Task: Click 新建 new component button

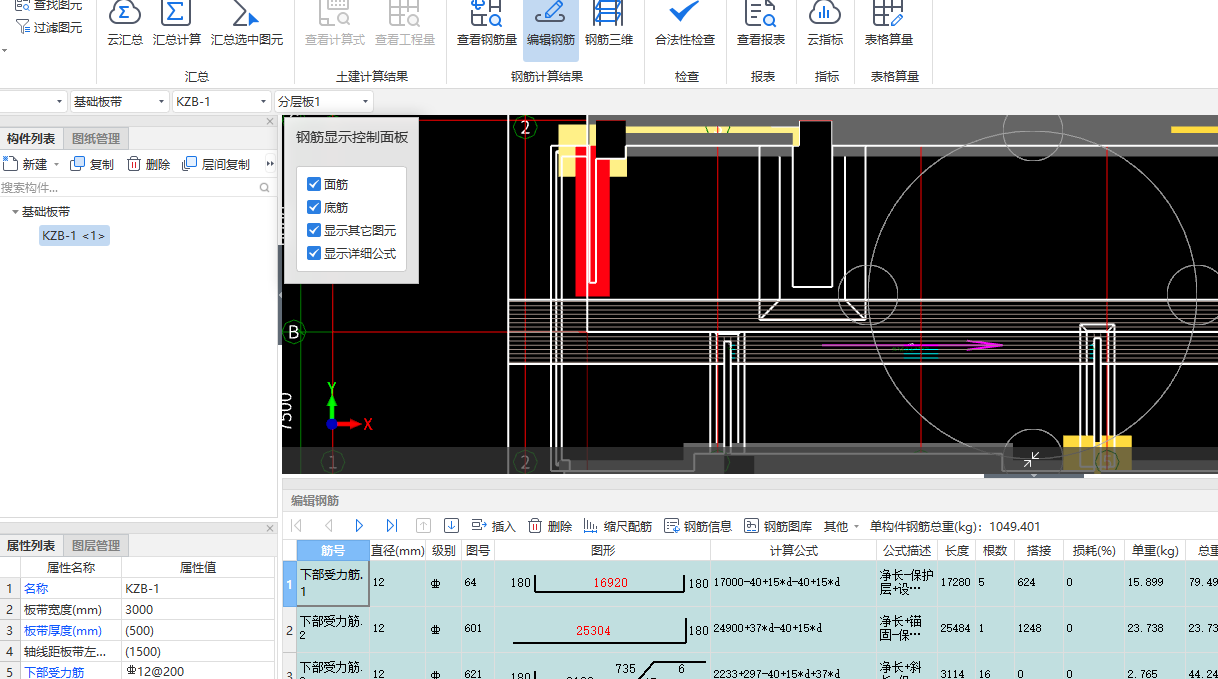Action: coord(26,164)
